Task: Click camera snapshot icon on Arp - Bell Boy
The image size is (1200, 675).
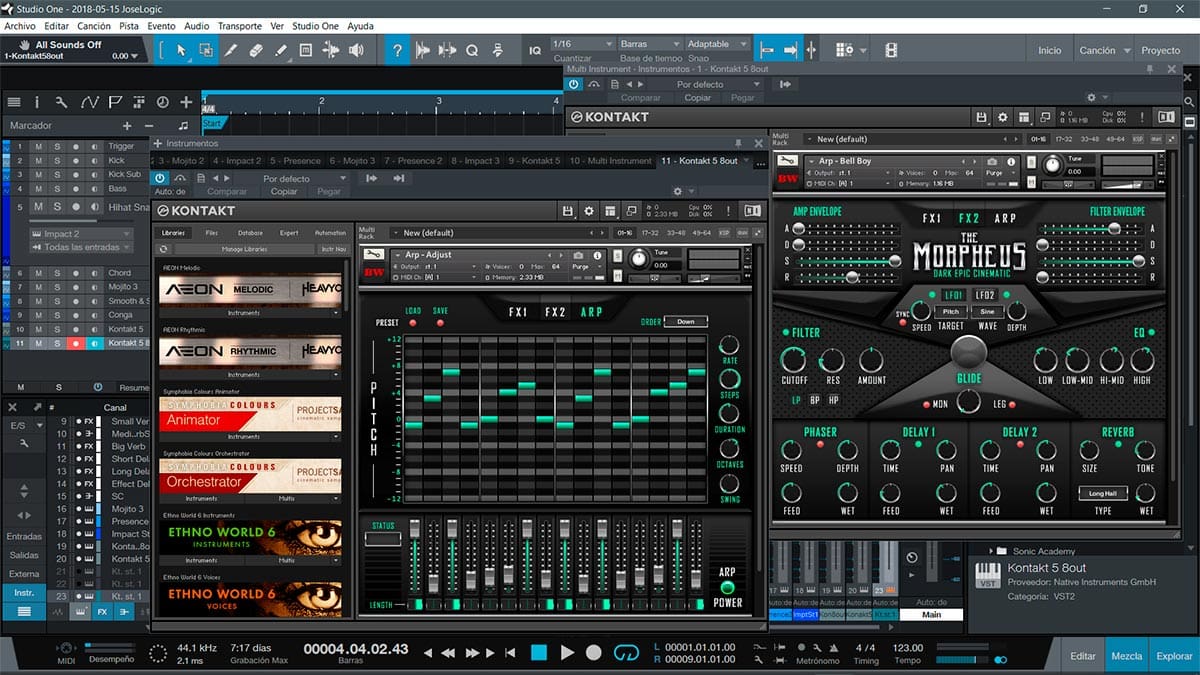Action: (x=991, y=161)
